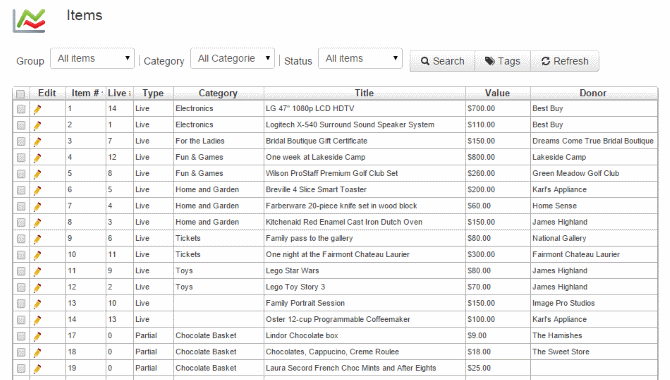
Task: Edit Lindor Chocolate box item
Action: coord(37,337)
